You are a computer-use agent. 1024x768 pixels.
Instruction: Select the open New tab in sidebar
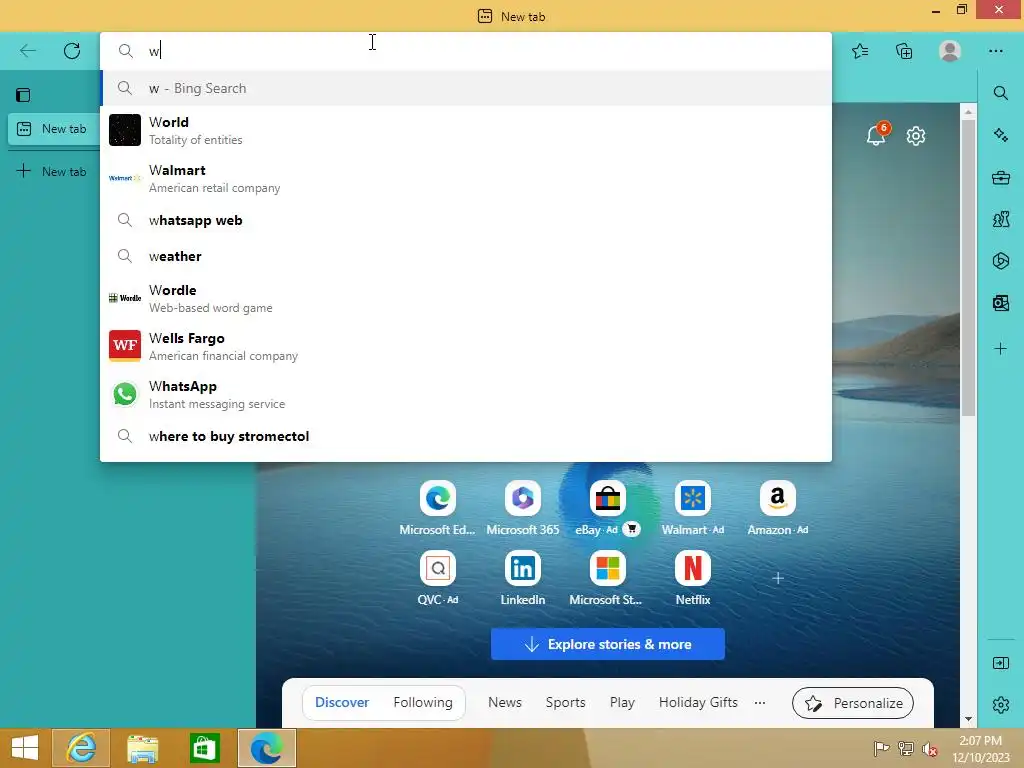click(x=52, y=129)
